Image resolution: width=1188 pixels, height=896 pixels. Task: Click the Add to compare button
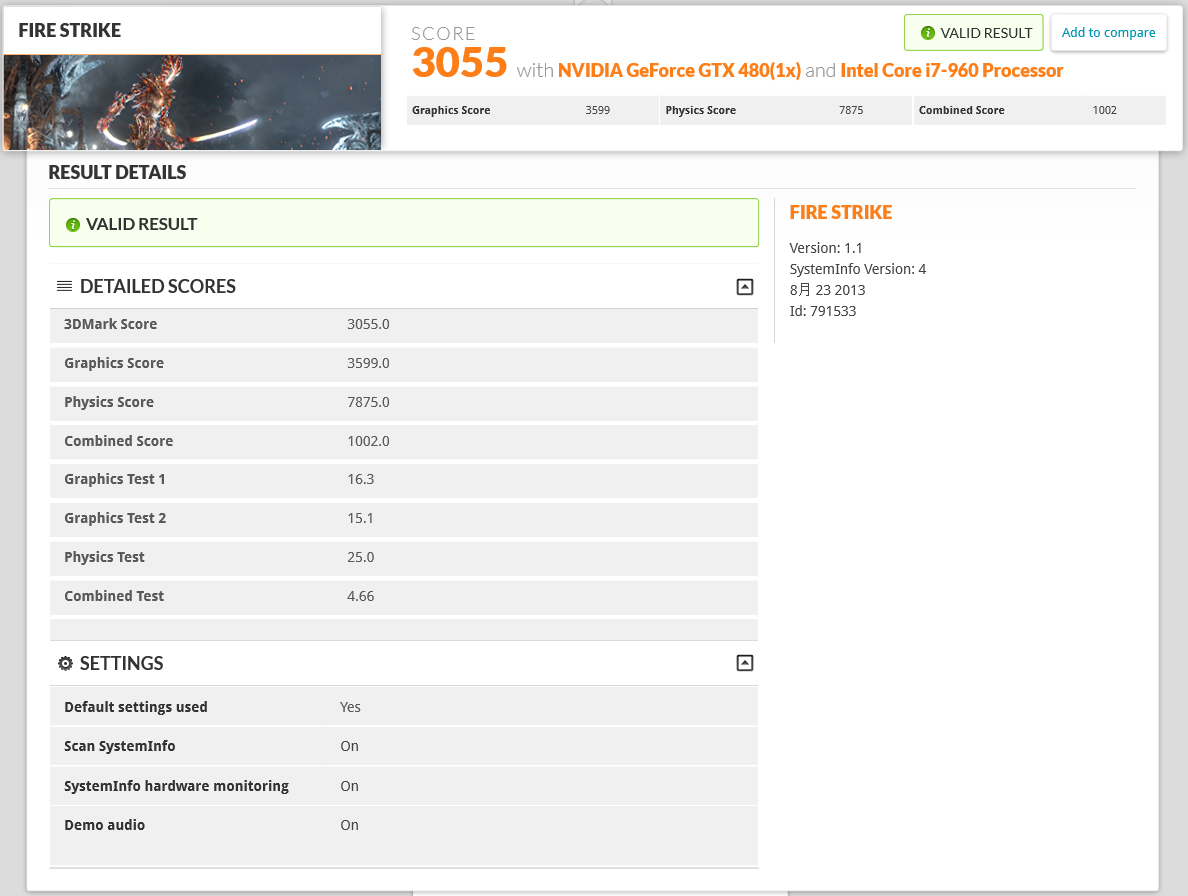[1108, 33]
